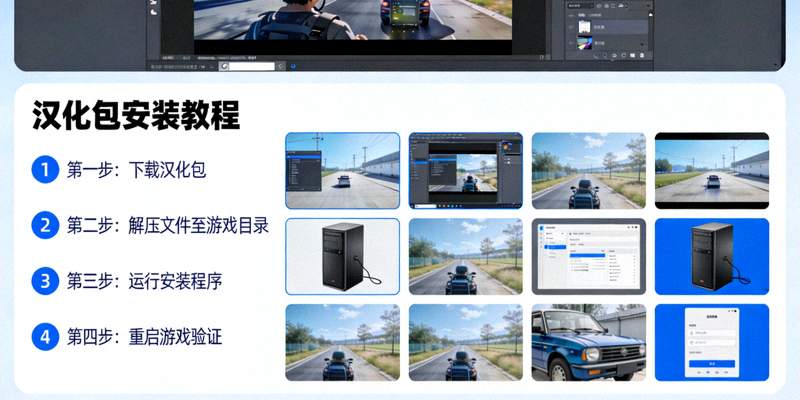Select the layer with colorful image thumbnail
Viewport: 800px width, 400px height.
point(607,42)
